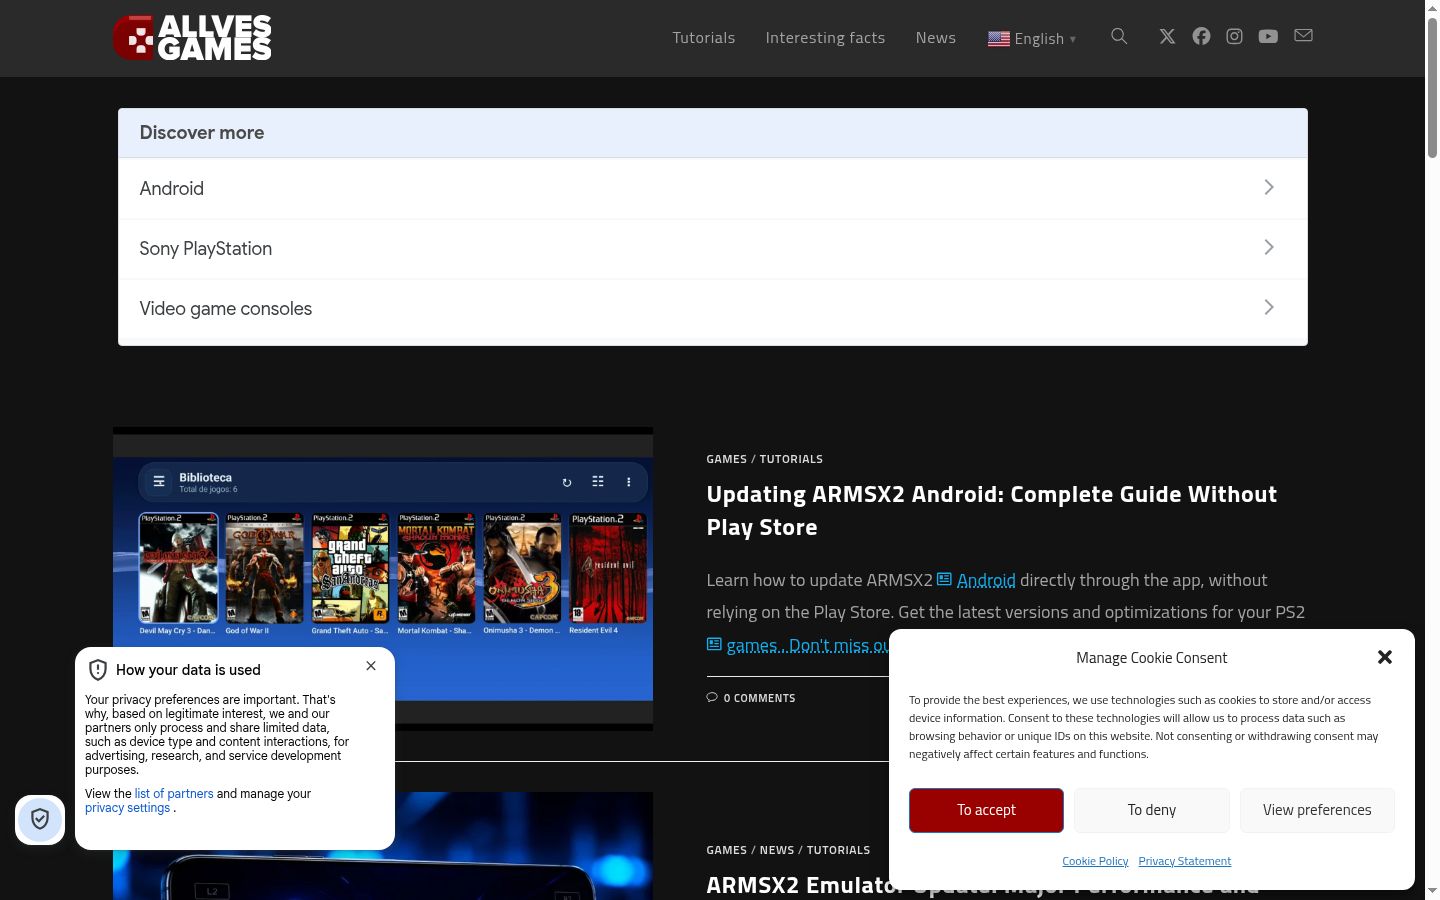Expand the Sony PlayStation discover row
This screenshot has width=1440, height=900.
713,248
